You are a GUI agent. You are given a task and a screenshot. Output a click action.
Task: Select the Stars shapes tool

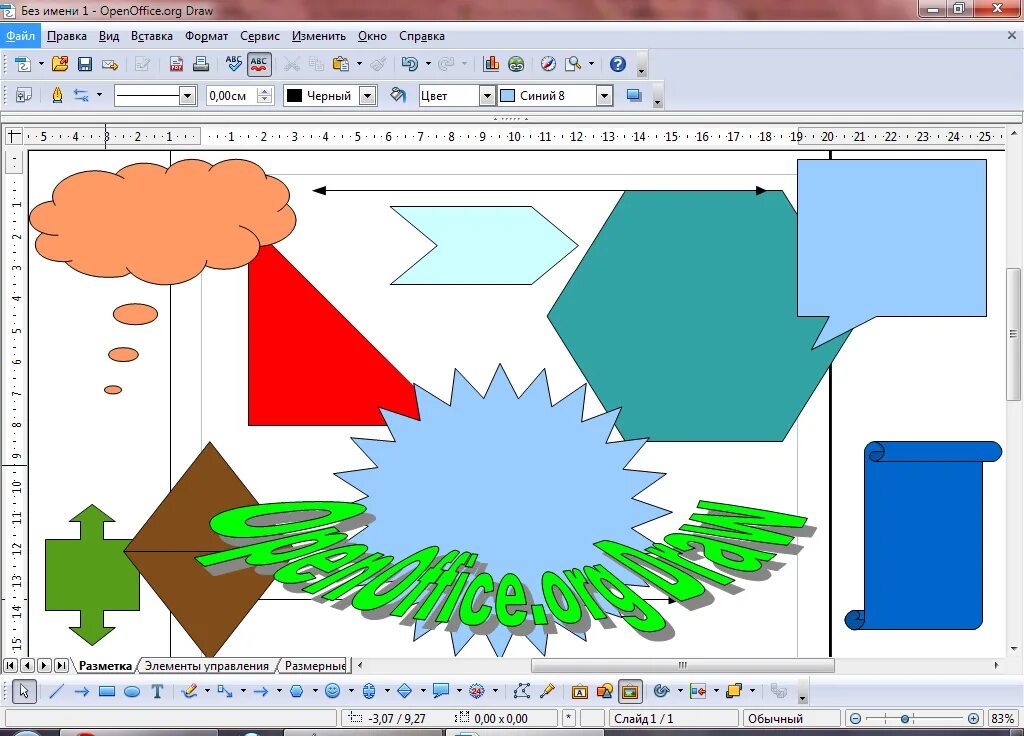pyautogui.click(x=477, y=691)
